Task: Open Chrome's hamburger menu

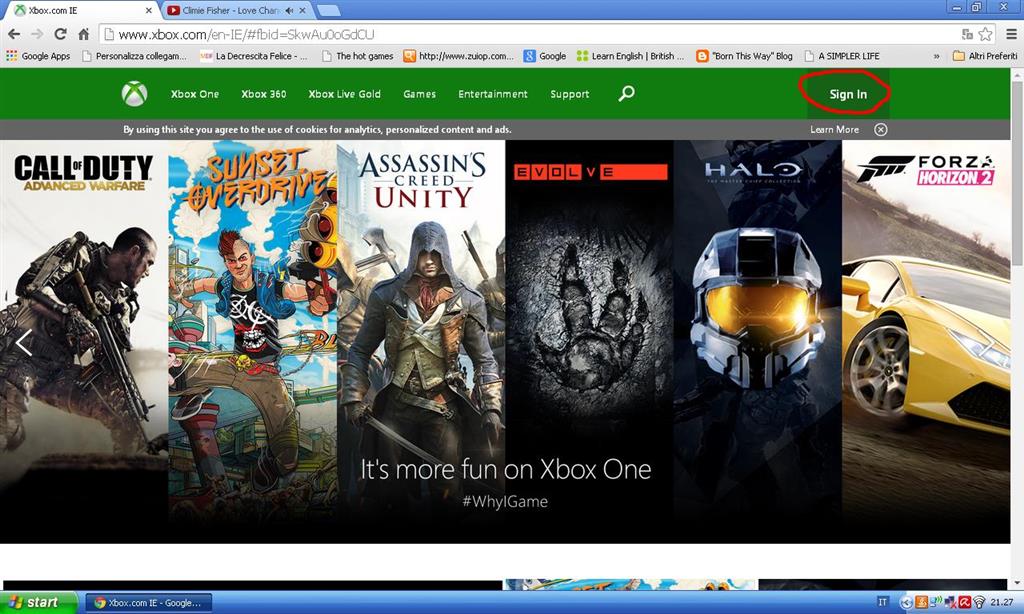Action: coord(1012,34)
